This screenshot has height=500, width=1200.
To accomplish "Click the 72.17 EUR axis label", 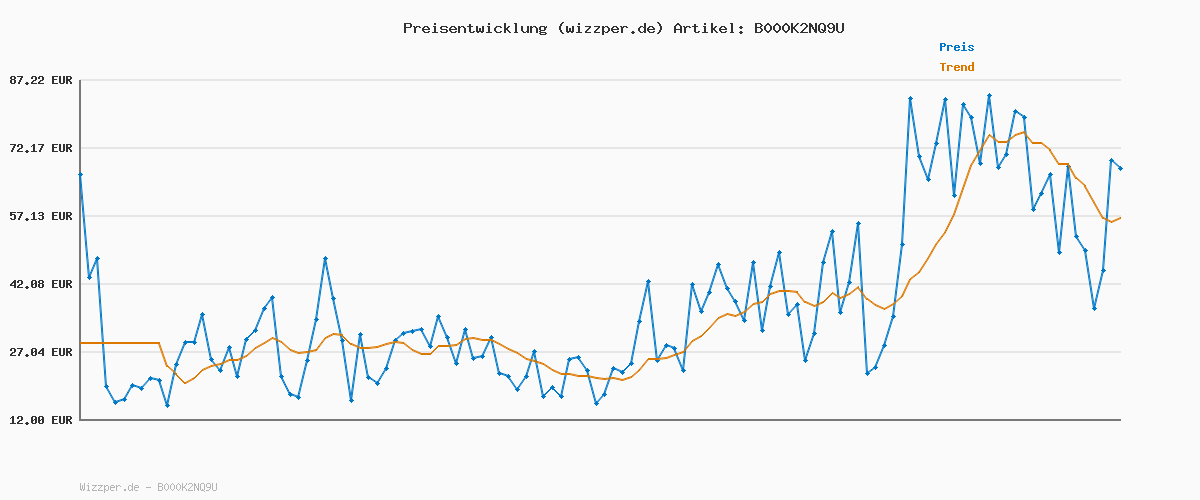I will pos(42,148).
